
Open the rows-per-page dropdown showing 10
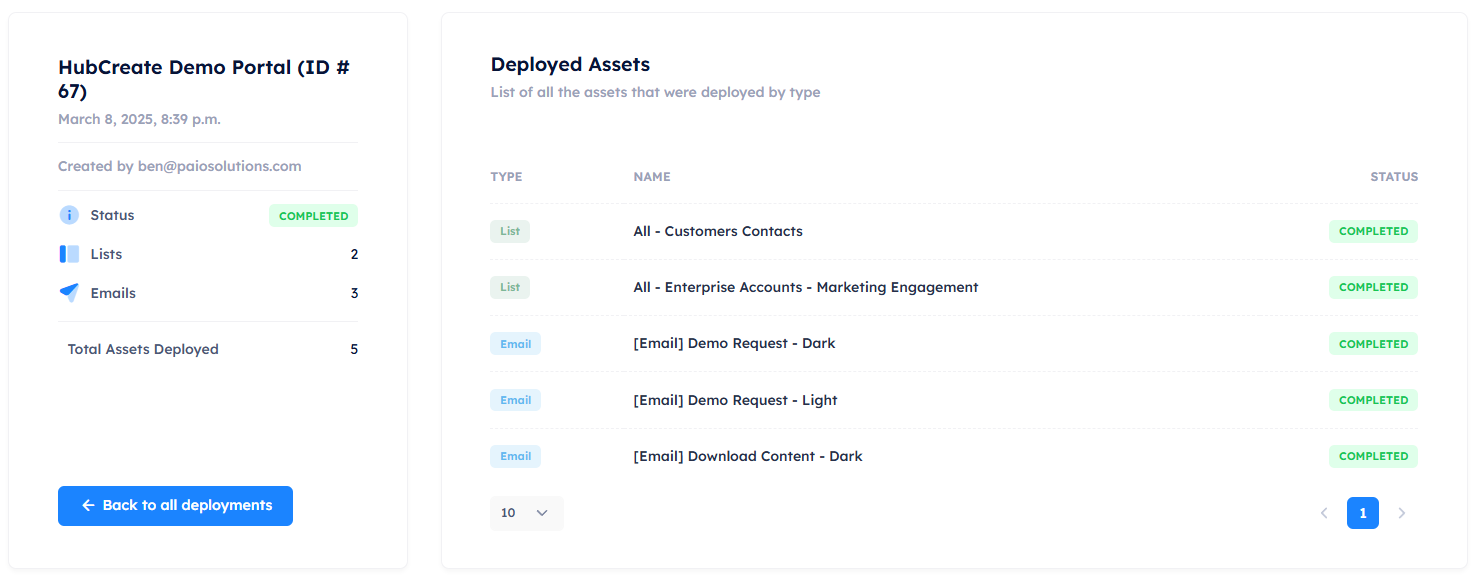coord(526,513)
